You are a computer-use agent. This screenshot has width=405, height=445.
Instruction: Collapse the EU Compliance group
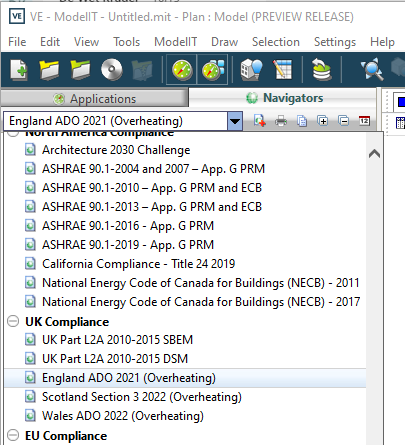[13, 435]
